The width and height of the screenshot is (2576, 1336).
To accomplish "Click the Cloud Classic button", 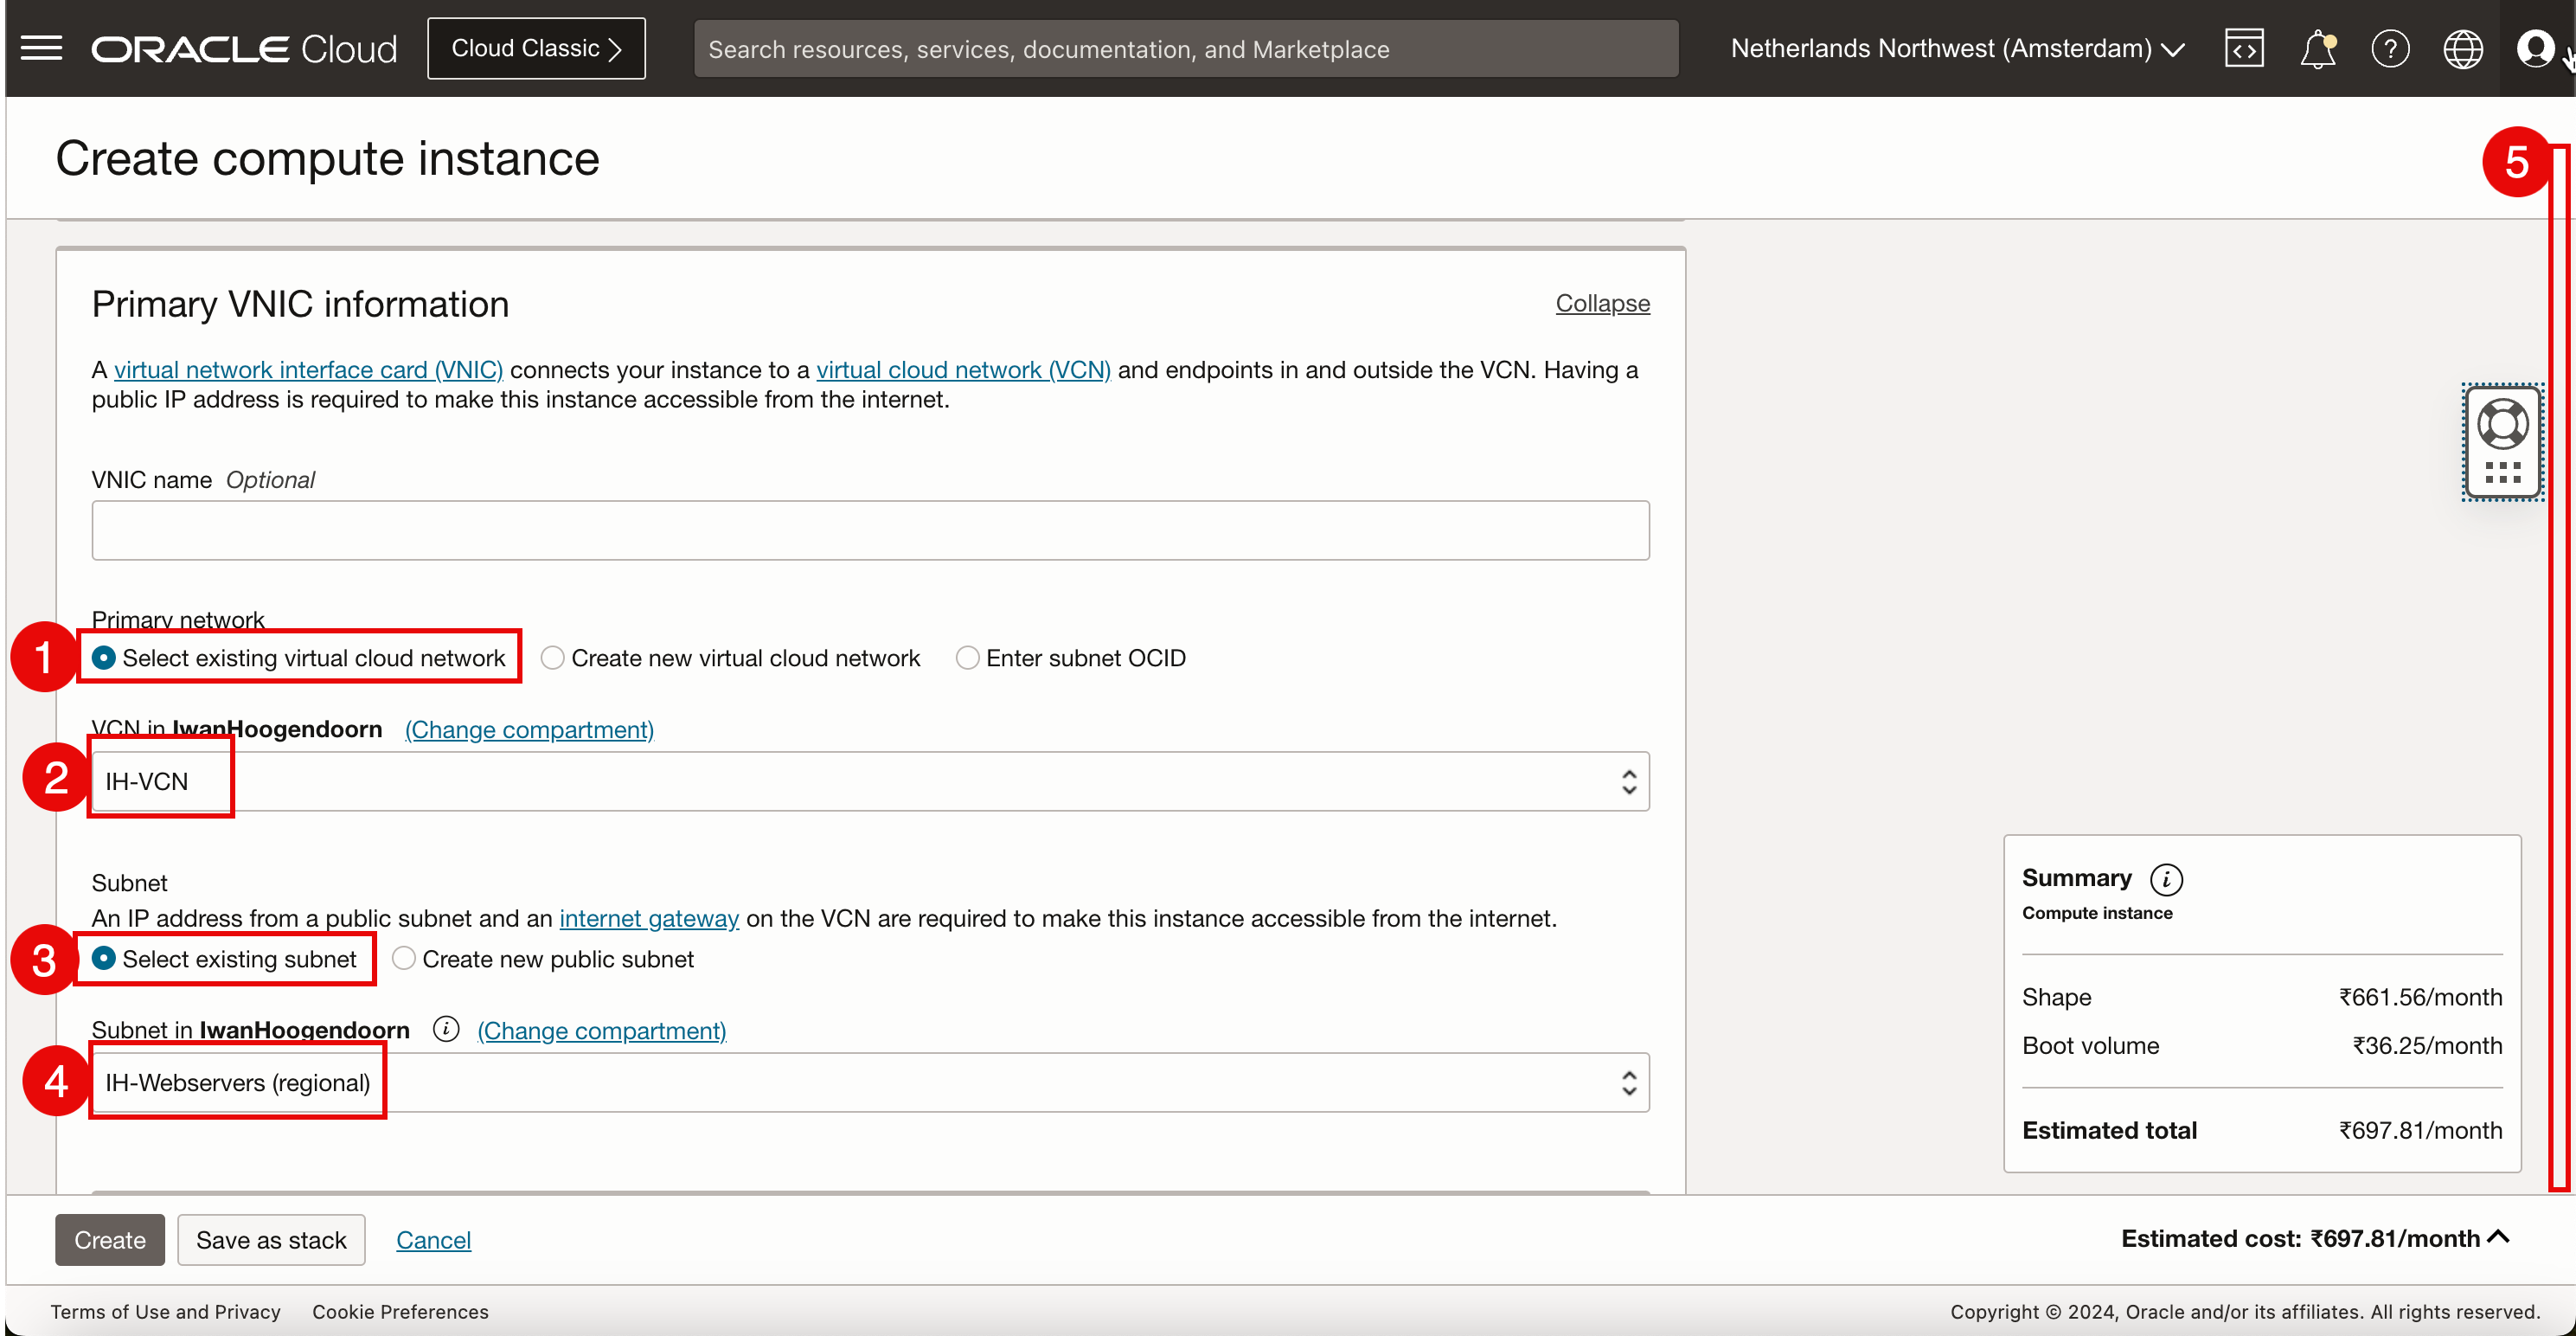I will tap(536, 48).
